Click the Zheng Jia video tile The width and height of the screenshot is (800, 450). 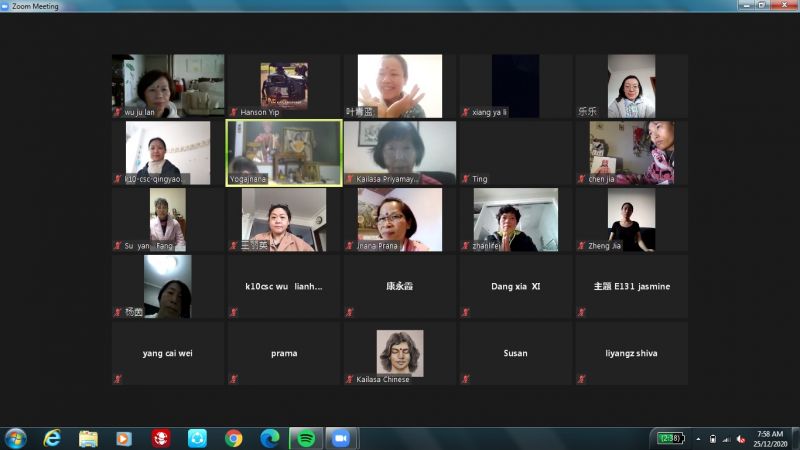(631, 219)
